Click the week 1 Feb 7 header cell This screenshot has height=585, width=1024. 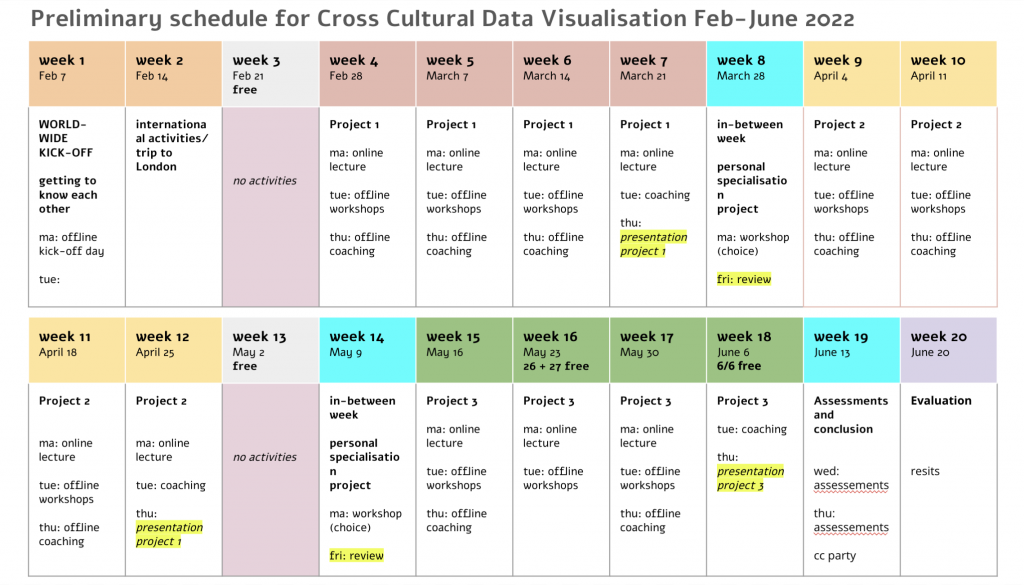click(x=77, y=74)
